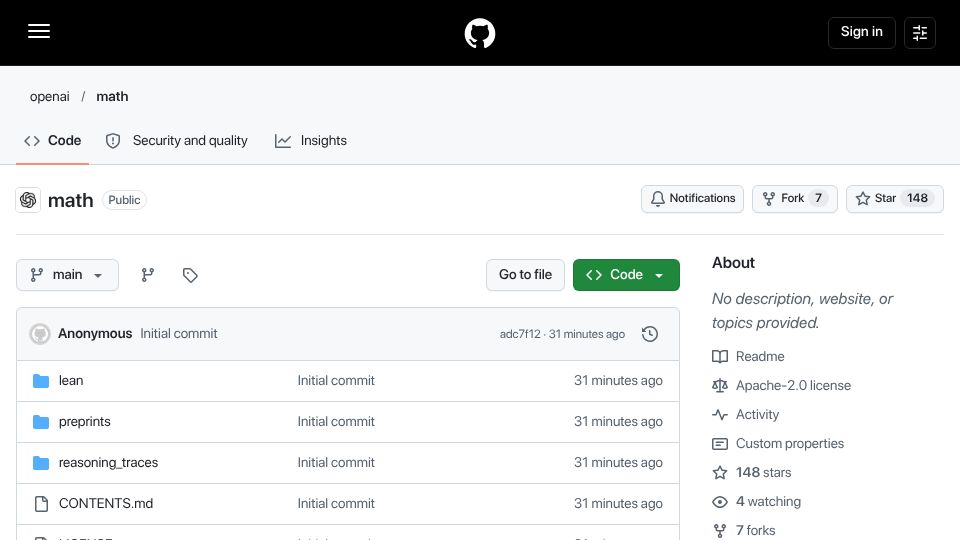The width and height of the screenshot is (960, 540).
Task: Click the reasoning_traces folder icon
Action: pyautogui.click(x=41, y=463)
